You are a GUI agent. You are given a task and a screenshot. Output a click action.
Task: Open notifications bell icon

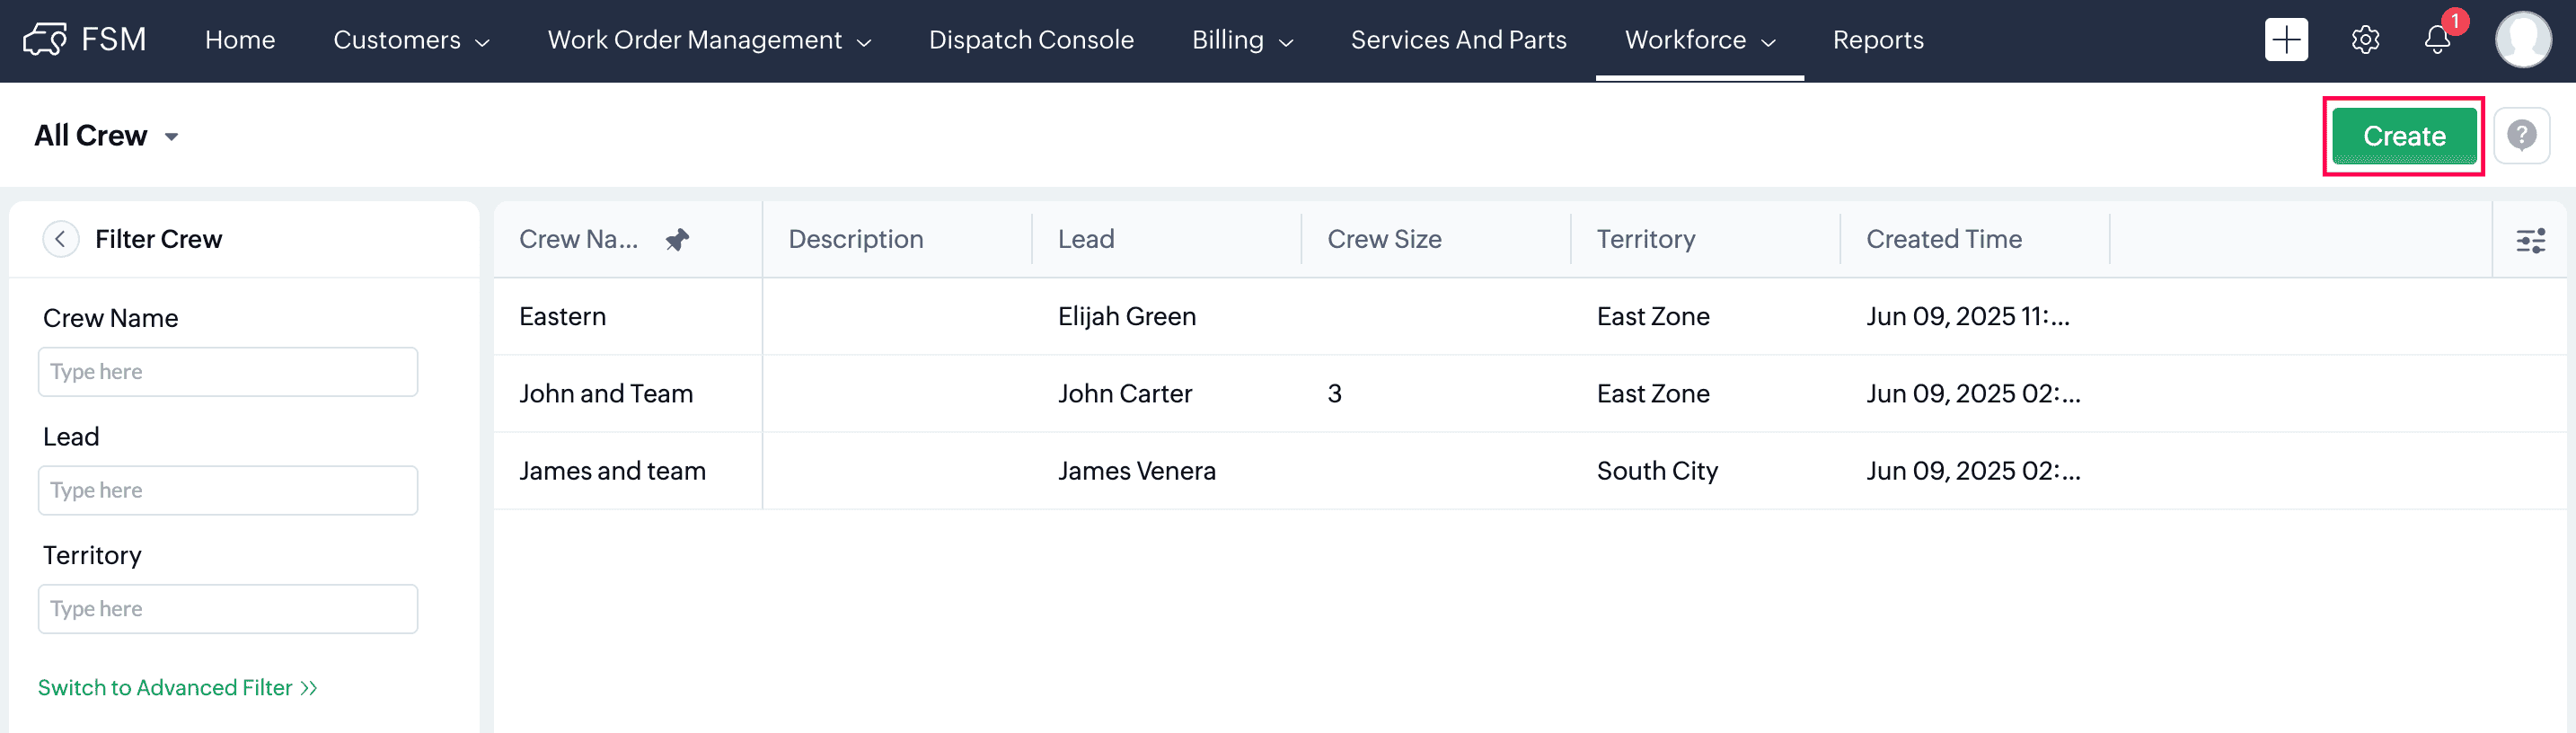[x=2438, y=40]
